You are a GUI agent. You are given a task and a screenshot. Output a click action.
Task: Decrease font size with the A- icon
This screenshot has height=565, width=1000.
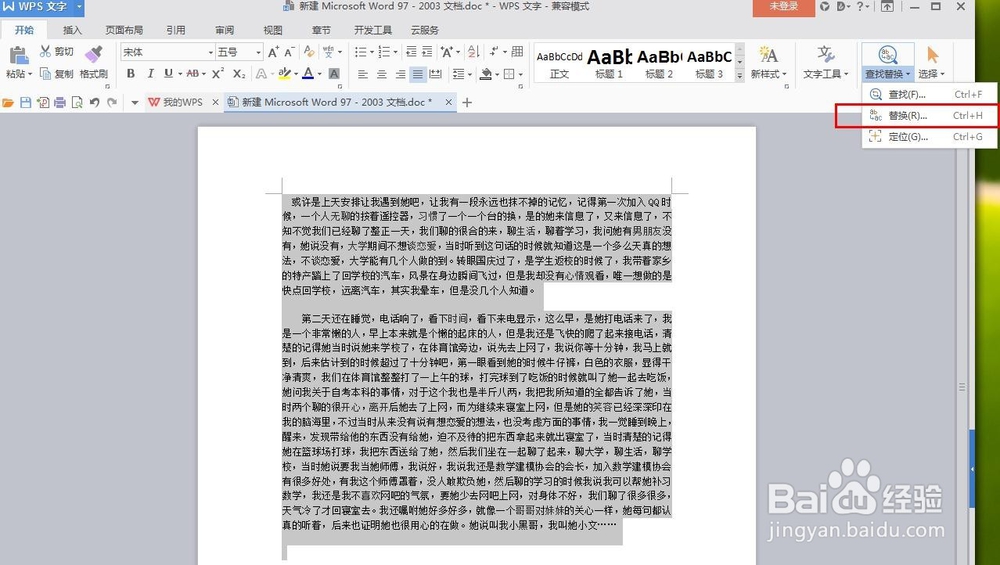289,52
